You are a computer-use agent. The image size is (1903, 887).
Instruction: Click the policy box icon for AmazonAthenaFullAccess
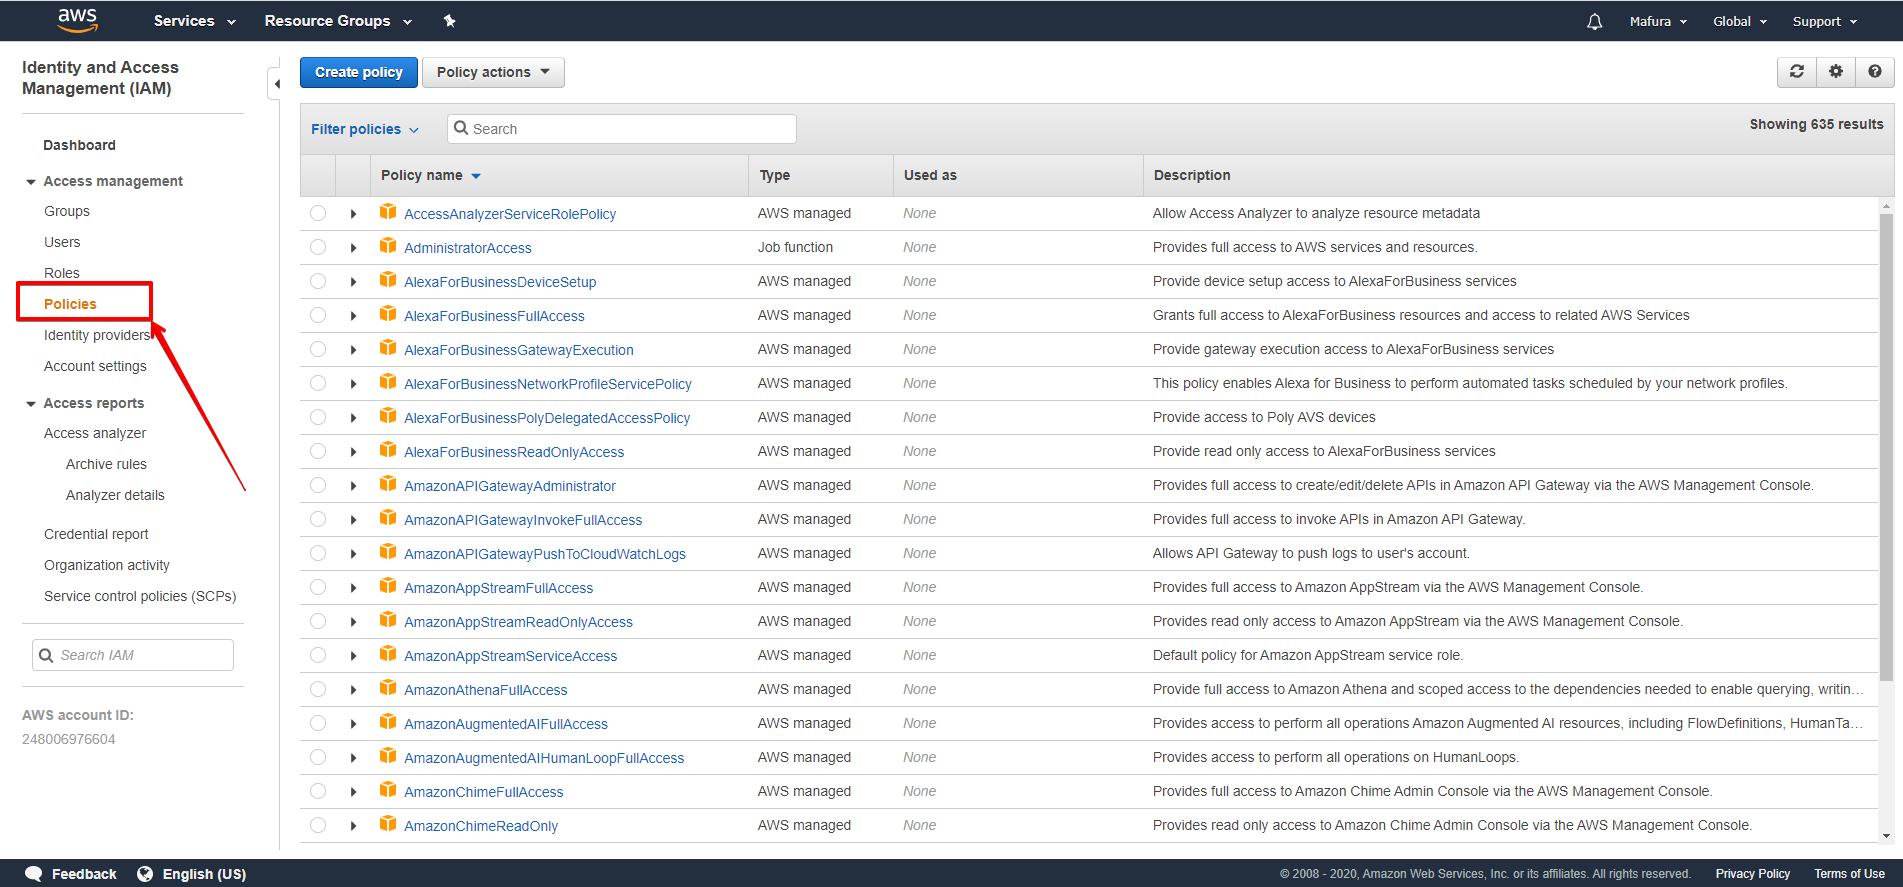tap(388, 688)
